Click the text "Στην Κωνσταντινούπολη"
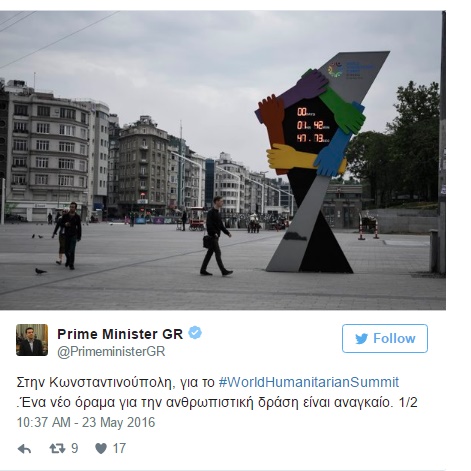Screen dimensions: 471x471 pos(95,382)
